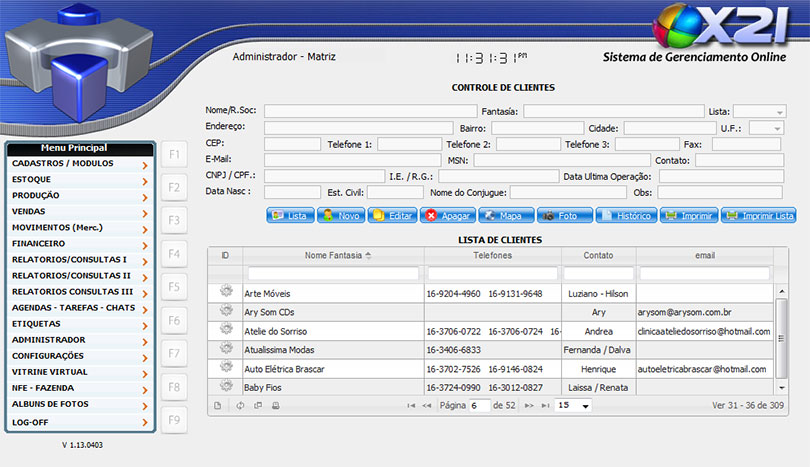Go to the last page of results

[x=546, y=406]
